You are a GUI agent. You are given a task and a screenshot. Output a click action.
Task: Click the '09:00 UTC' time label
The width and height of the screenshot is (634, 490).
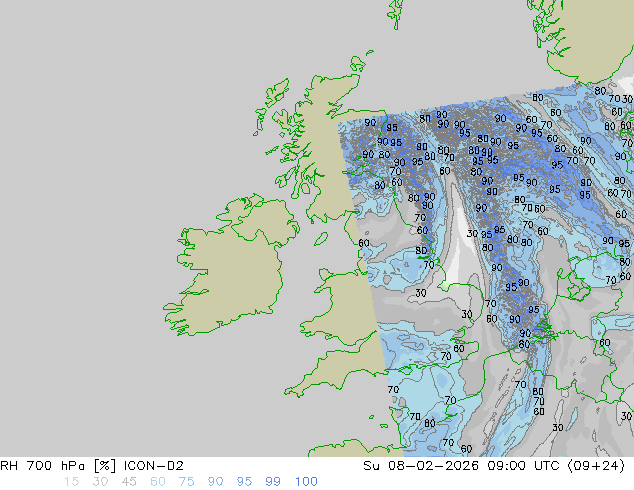523,466
